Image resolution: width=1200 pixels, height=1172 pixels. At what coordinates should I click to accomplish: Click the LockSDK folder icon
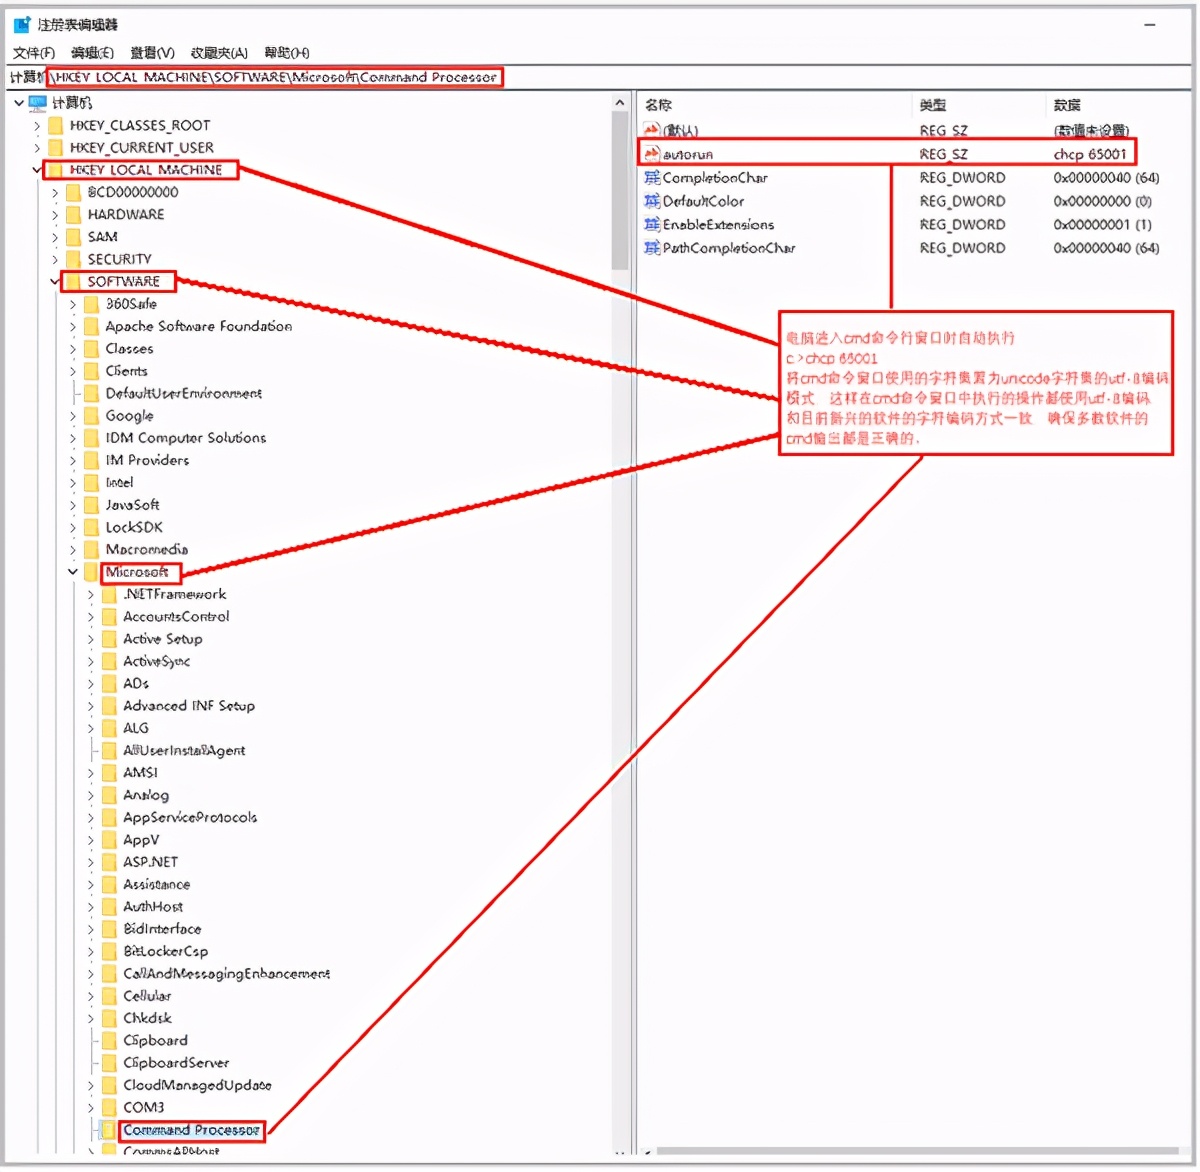tap(91, 527)
